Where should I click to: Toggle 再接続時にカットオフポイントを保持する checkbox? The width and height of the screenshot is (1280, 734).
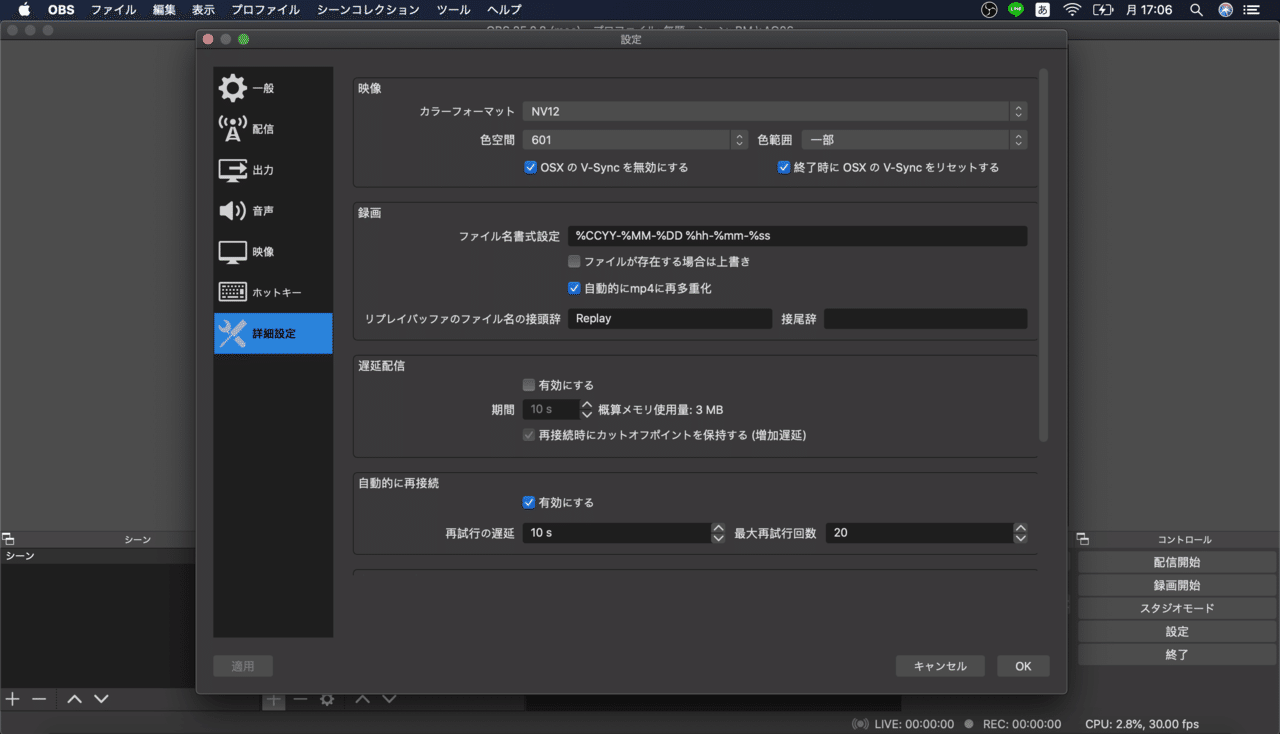(x=529, y=435)
